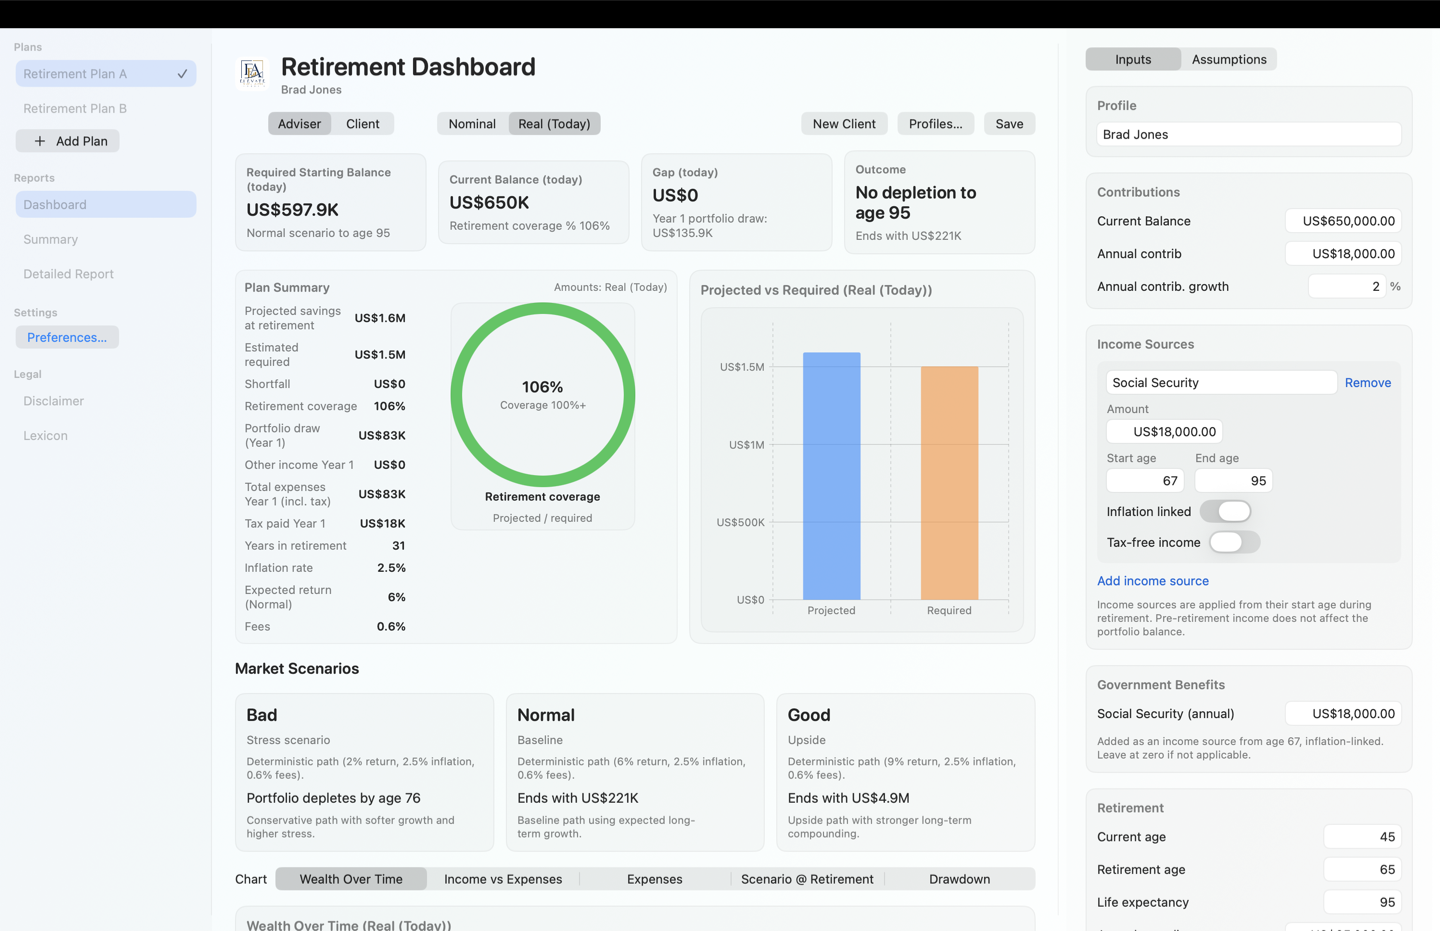Edit the income source Amount field
This screenshot has width=1440, height=931.
pyautogui.click(x=1164, y=432)
